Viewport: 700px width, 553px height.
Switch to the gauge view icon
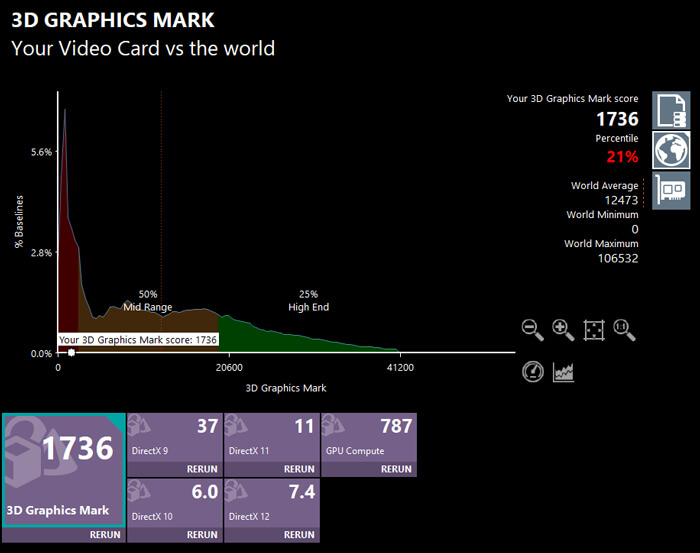pyautogui.click(x=533, y=371)
